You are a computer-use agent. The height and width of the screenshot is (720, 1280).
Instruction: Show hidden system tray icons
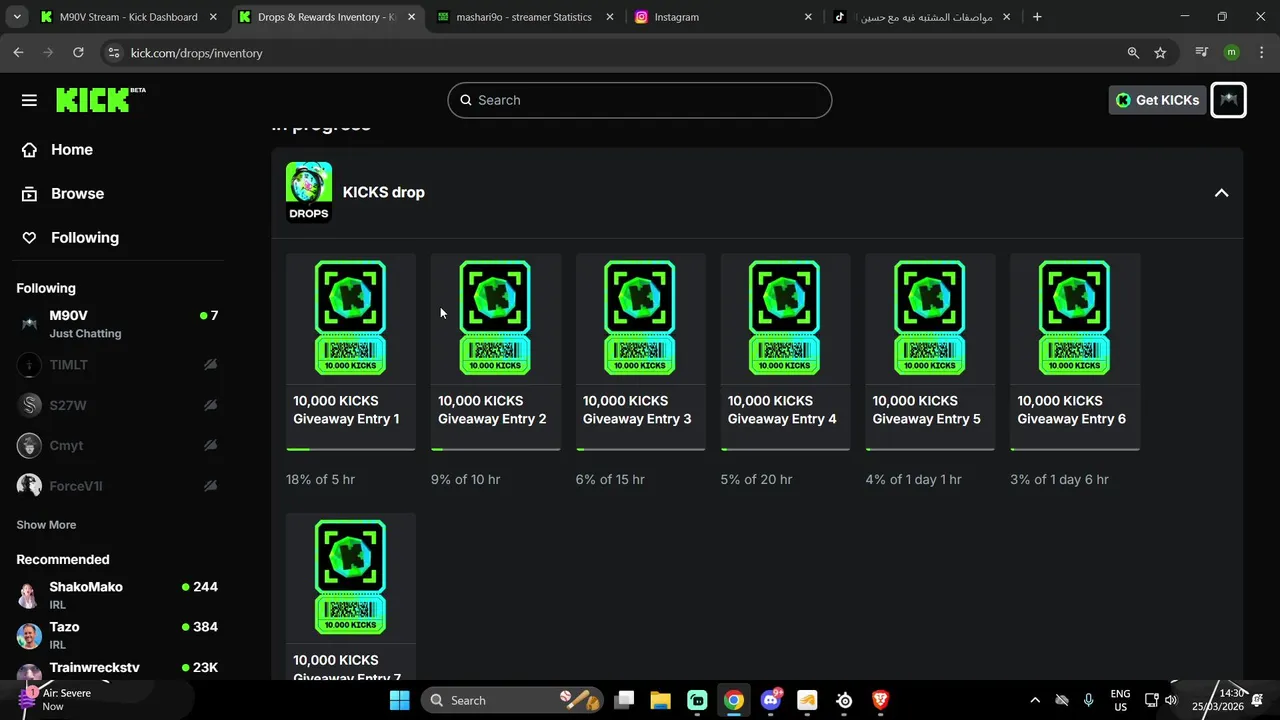click(x=1035, y=700)
